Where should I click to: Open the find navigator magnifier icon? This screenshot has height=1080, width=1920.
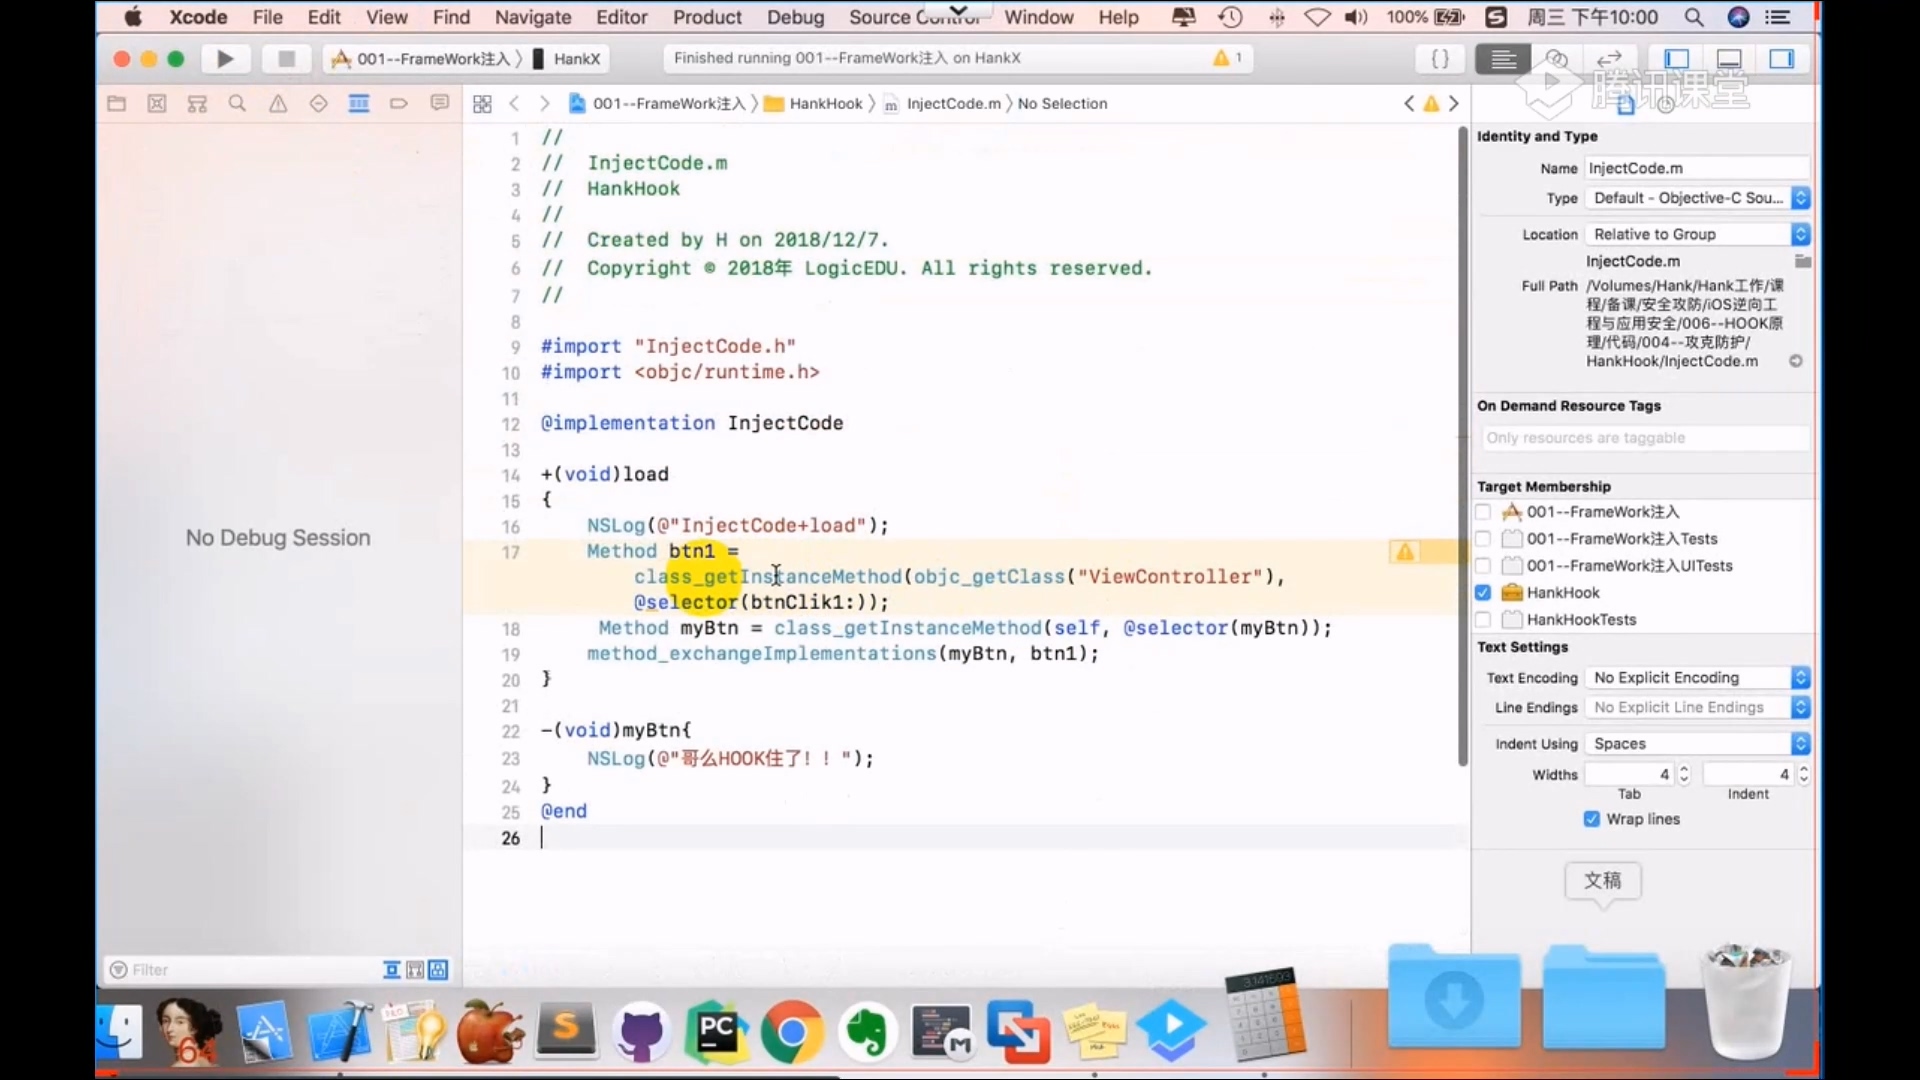(237, 103)
